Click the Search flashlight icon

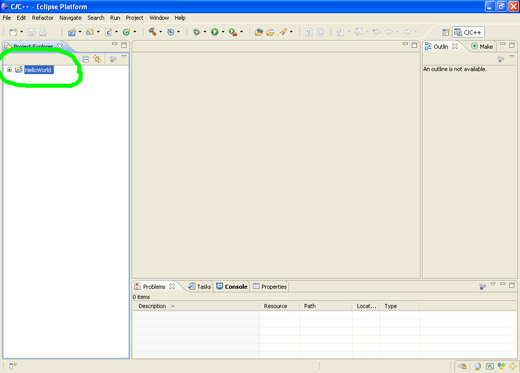click(283, 32)
